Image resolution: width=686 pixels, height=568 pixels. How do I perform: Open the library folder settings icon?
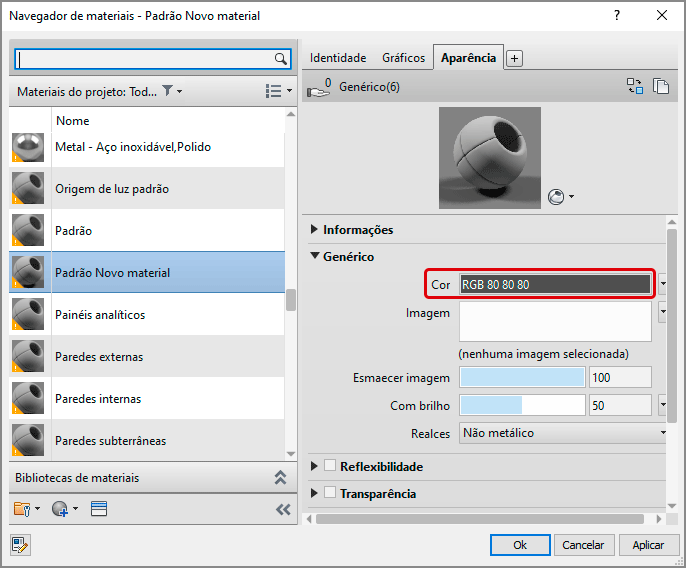pyautogui.click(x=22, y=509)
